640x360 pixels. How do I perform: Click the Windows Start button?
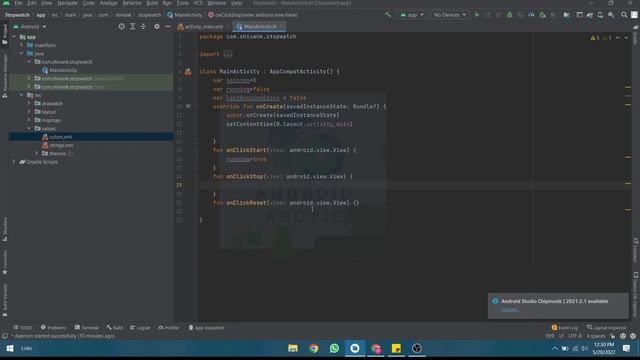pyautogui.click(x=10, y=348)
